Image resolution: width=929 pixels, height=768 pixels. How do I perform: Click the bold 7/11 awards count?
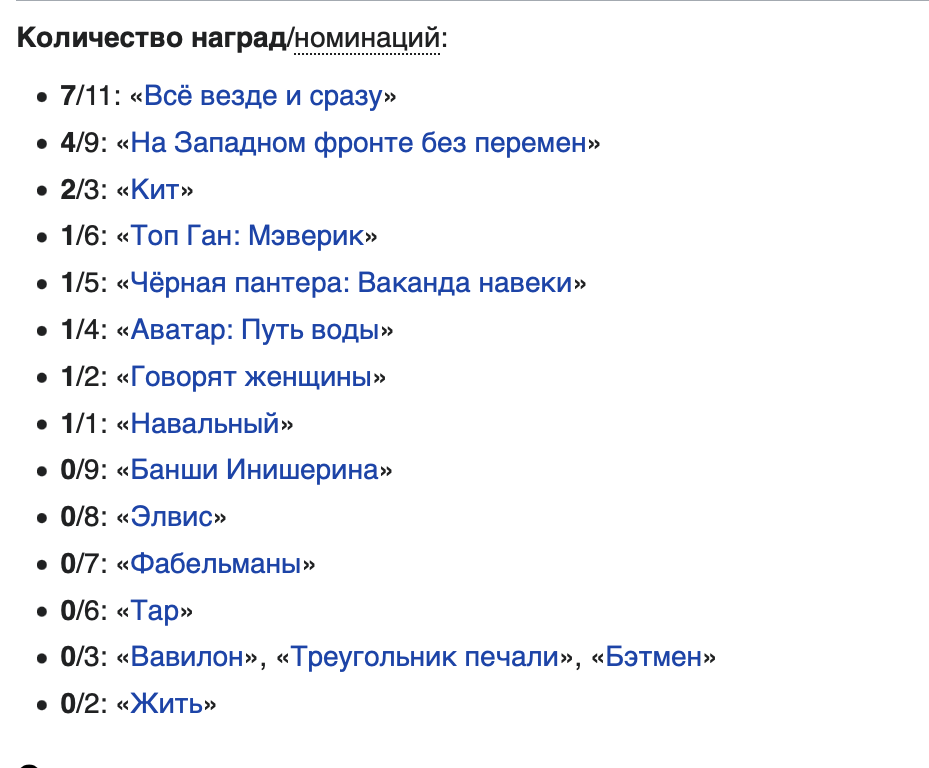pos(84,97)
